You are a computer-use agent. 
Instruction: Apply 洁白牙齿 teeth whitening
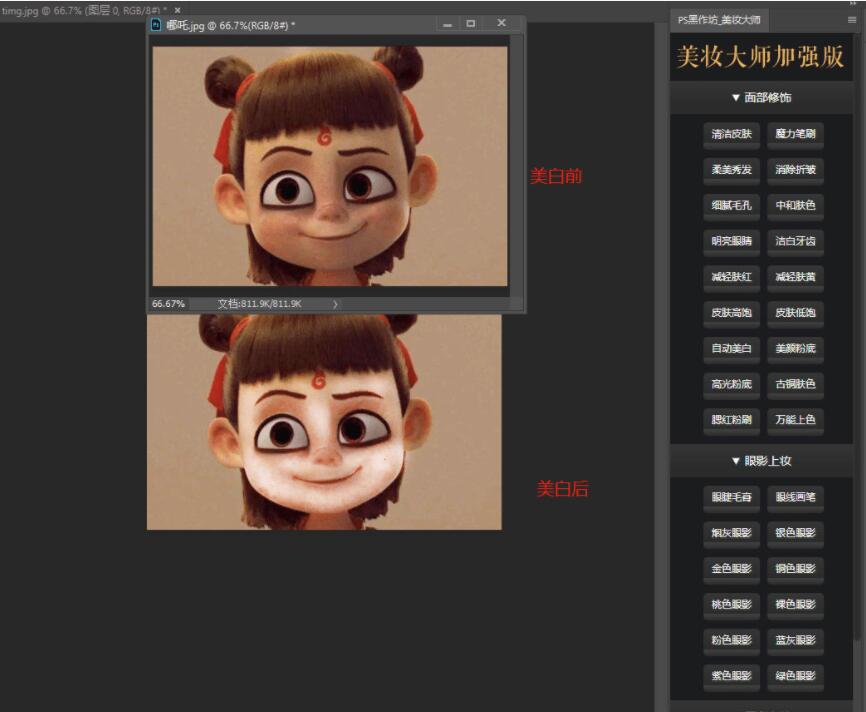[x=795, y=240]
